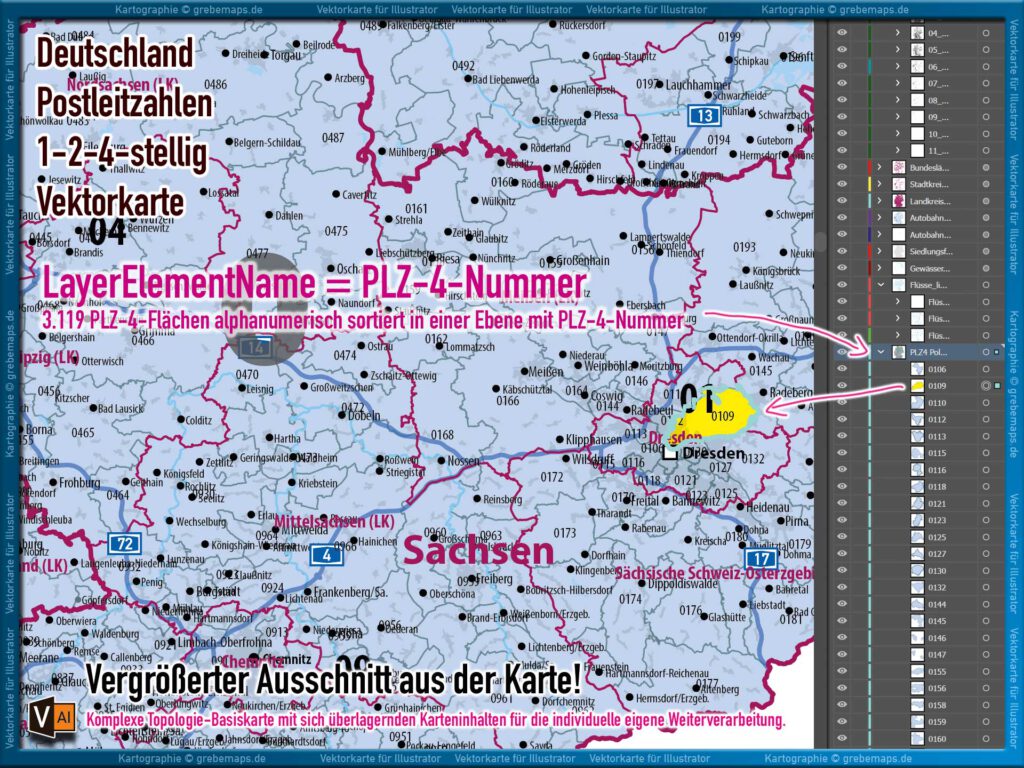
Task: Click the teal layer color bar beside PLZ4
Action: (869, 352)
